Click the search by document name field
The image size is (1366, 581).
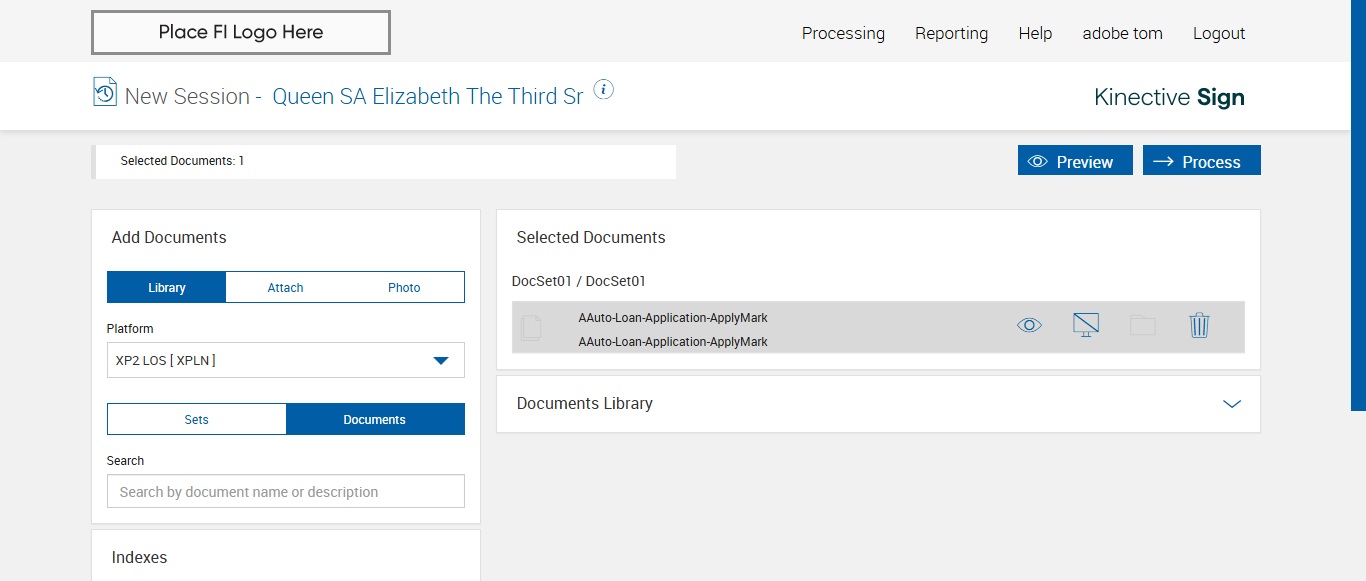pos(285,491)
